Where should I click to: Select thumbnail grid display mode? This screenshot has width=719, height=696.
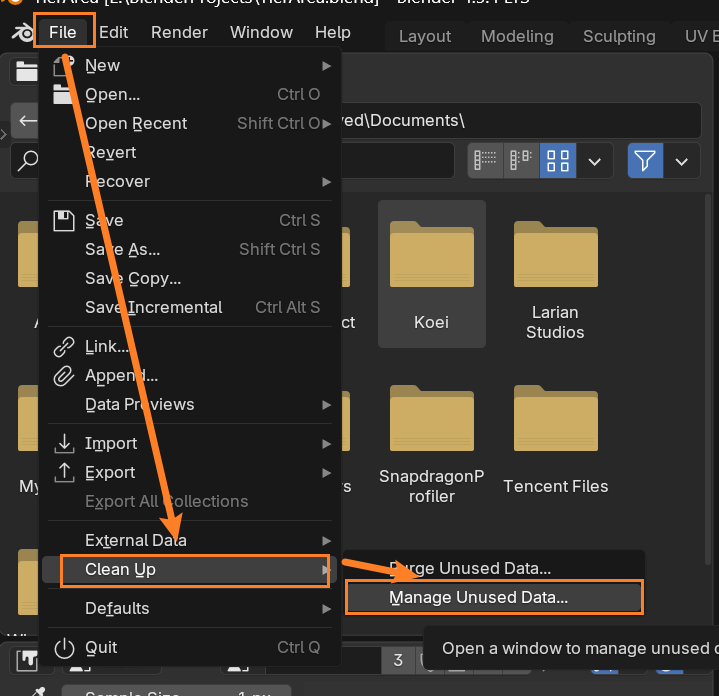557,160
